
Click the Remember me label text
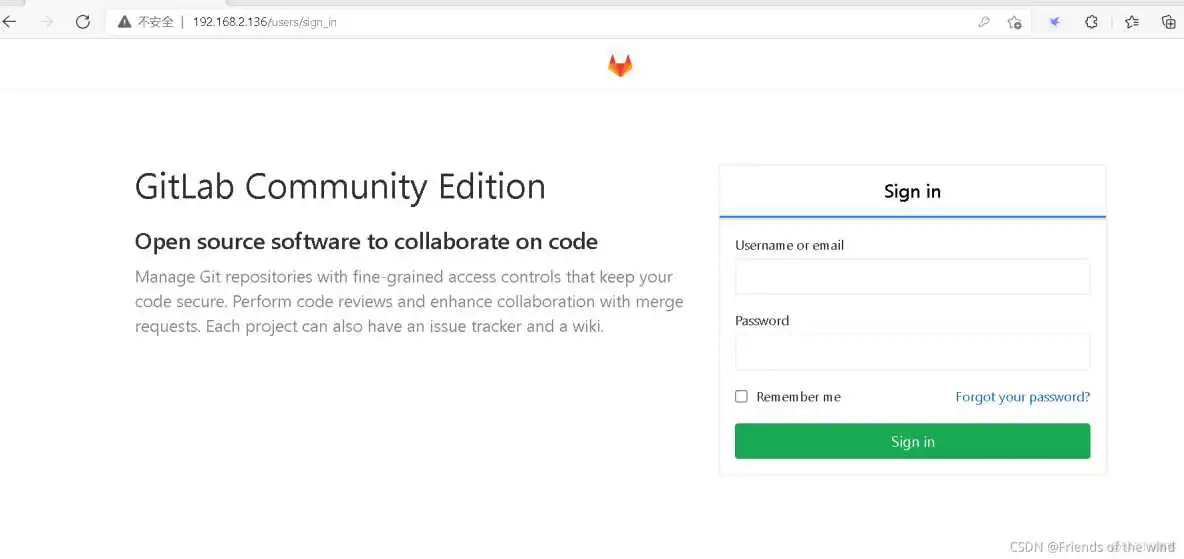[x=798, y=397]
